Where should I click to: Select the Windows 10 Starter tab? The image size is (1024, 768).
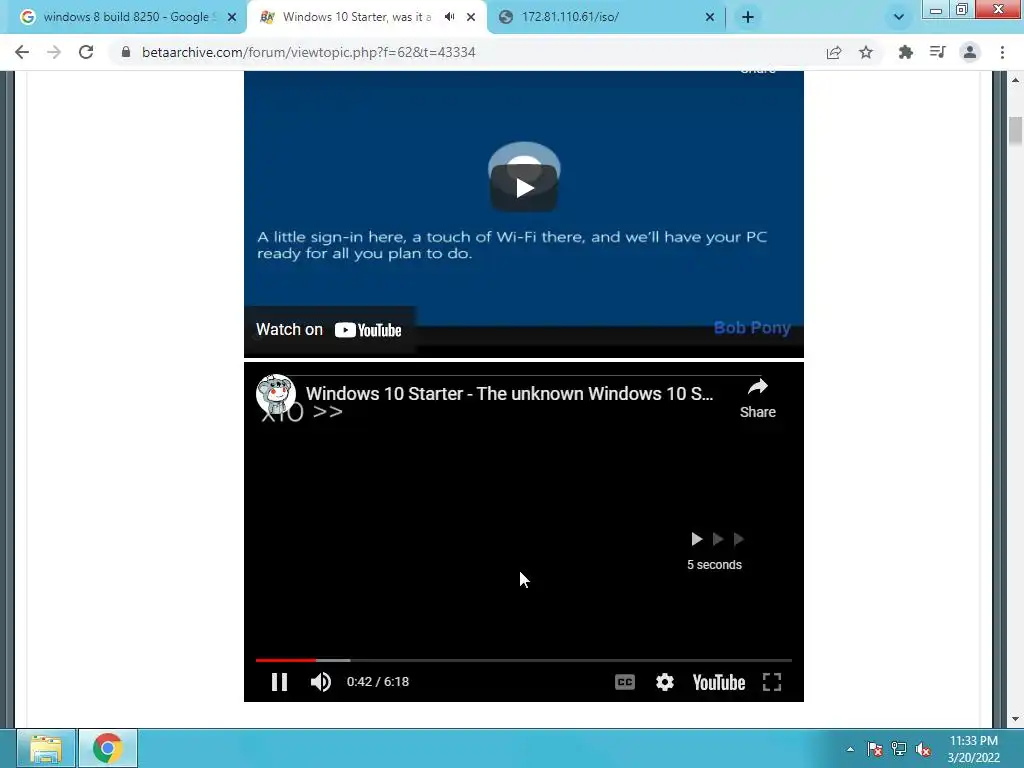click(x=358, y=17)
